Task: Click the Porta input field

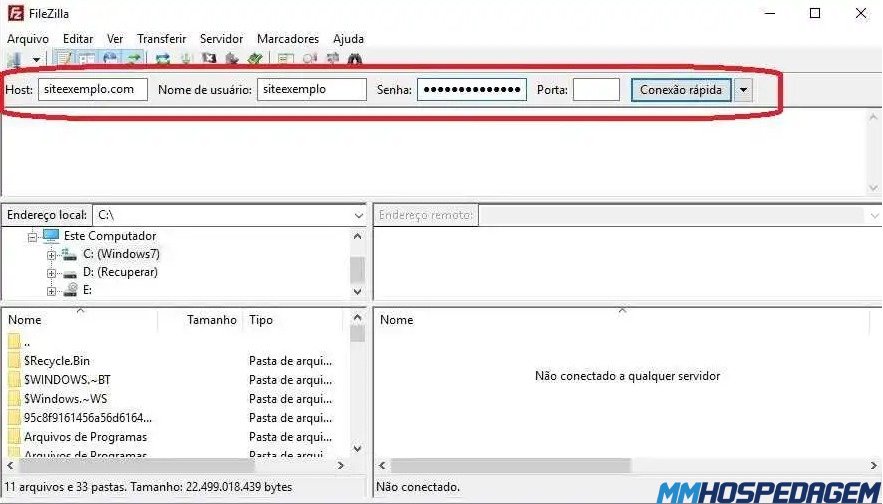Action: point(596,90)
